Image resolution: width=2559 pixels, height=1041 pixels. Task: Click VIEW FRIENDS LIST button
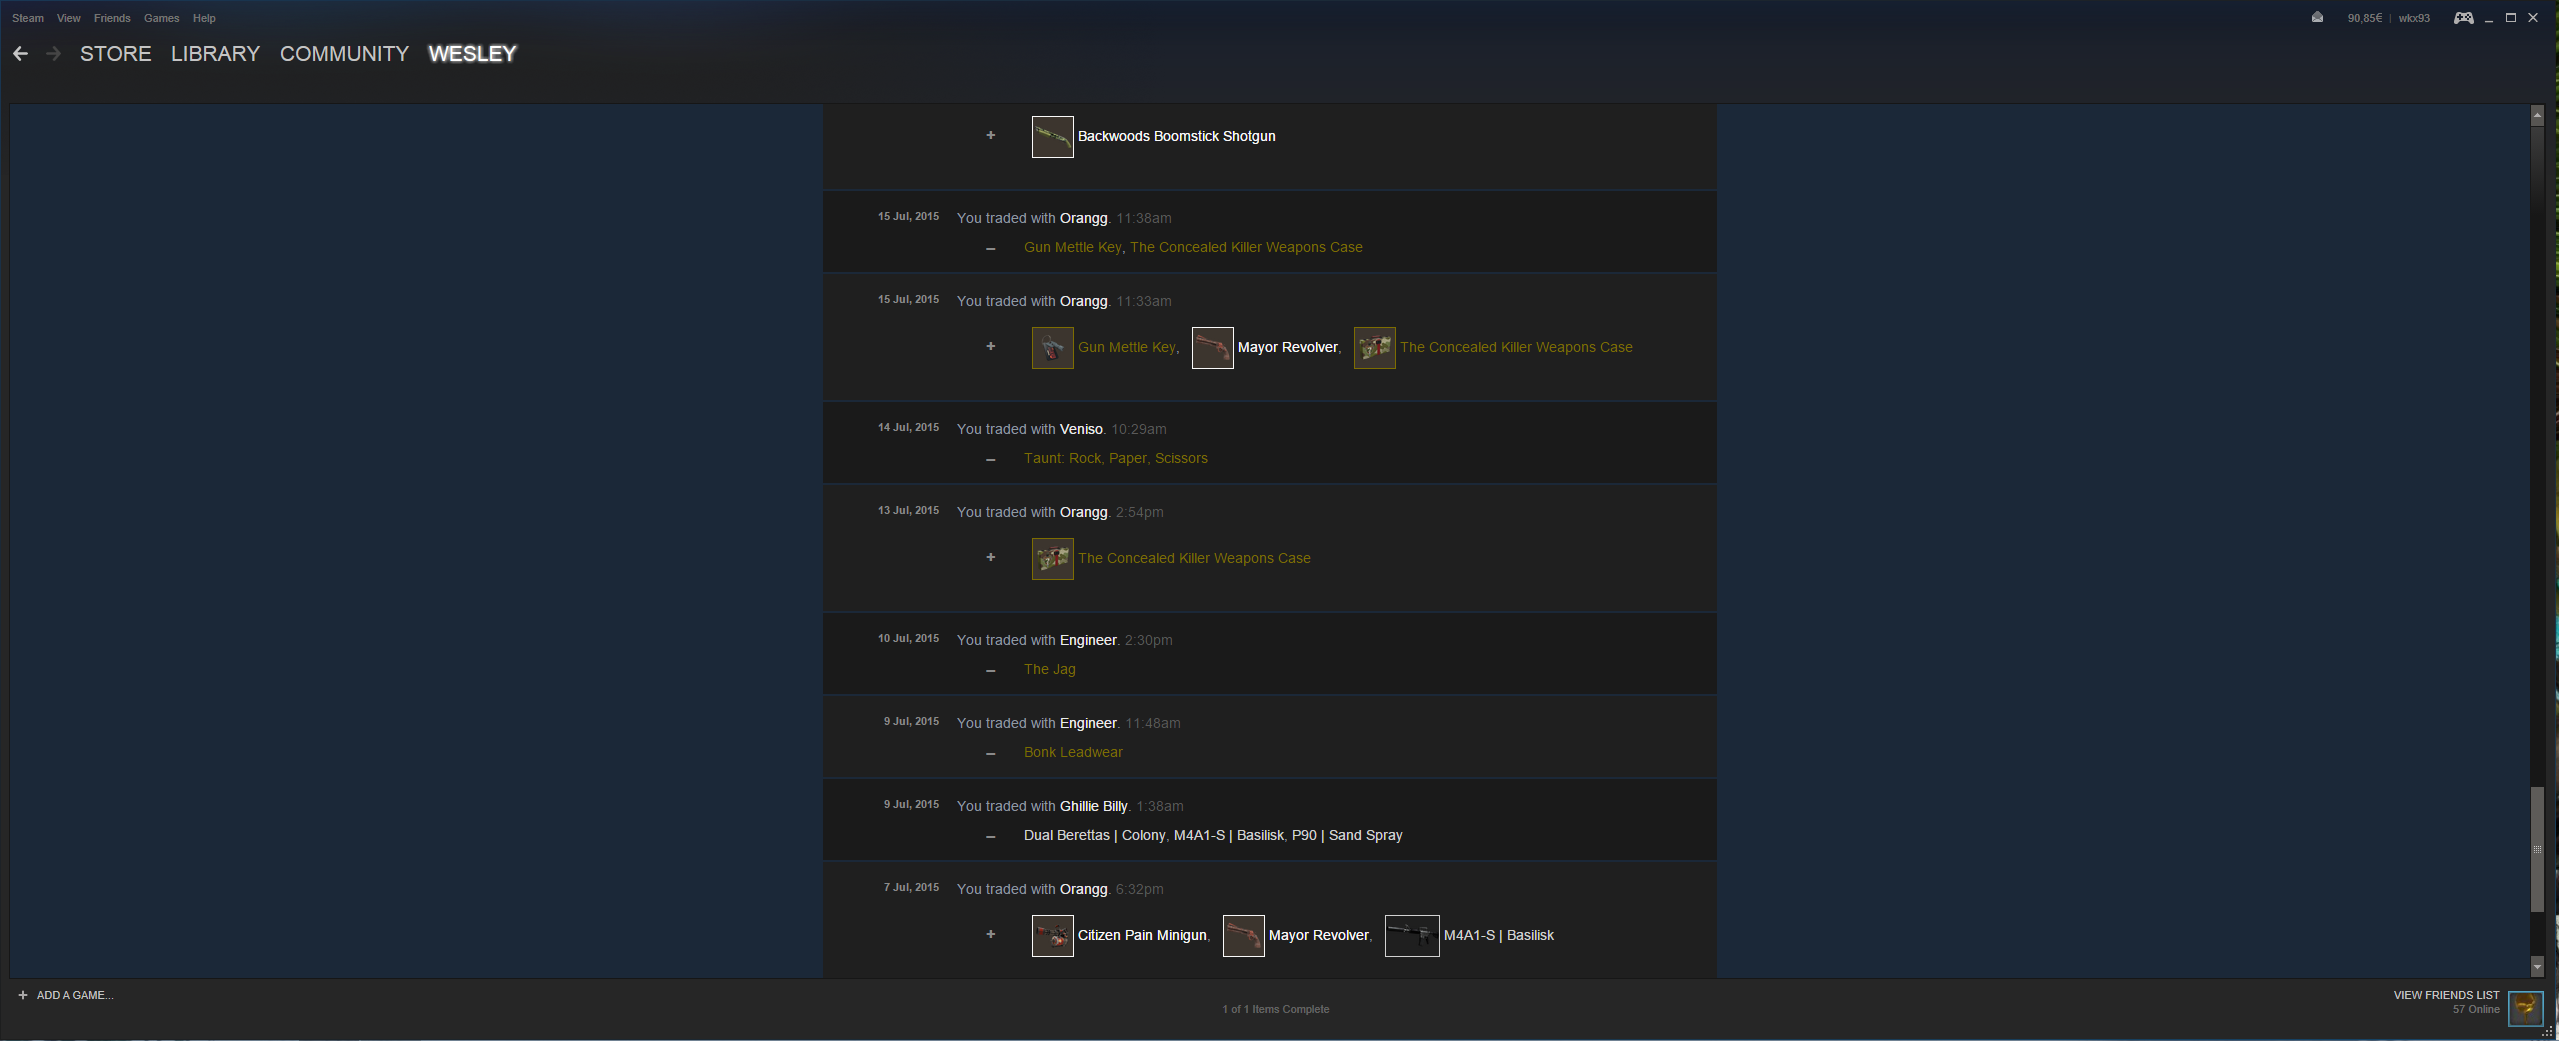pyautogui.click(x=2446, y=995)
